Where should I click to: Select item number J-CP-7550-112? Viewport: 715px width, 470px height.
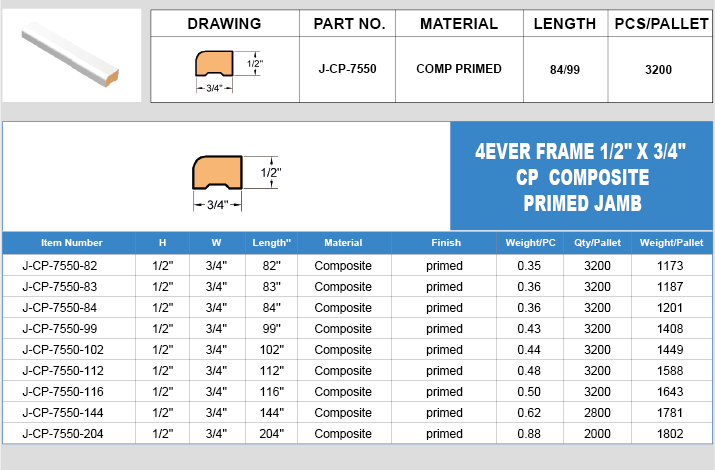click(x=63, y=371)
